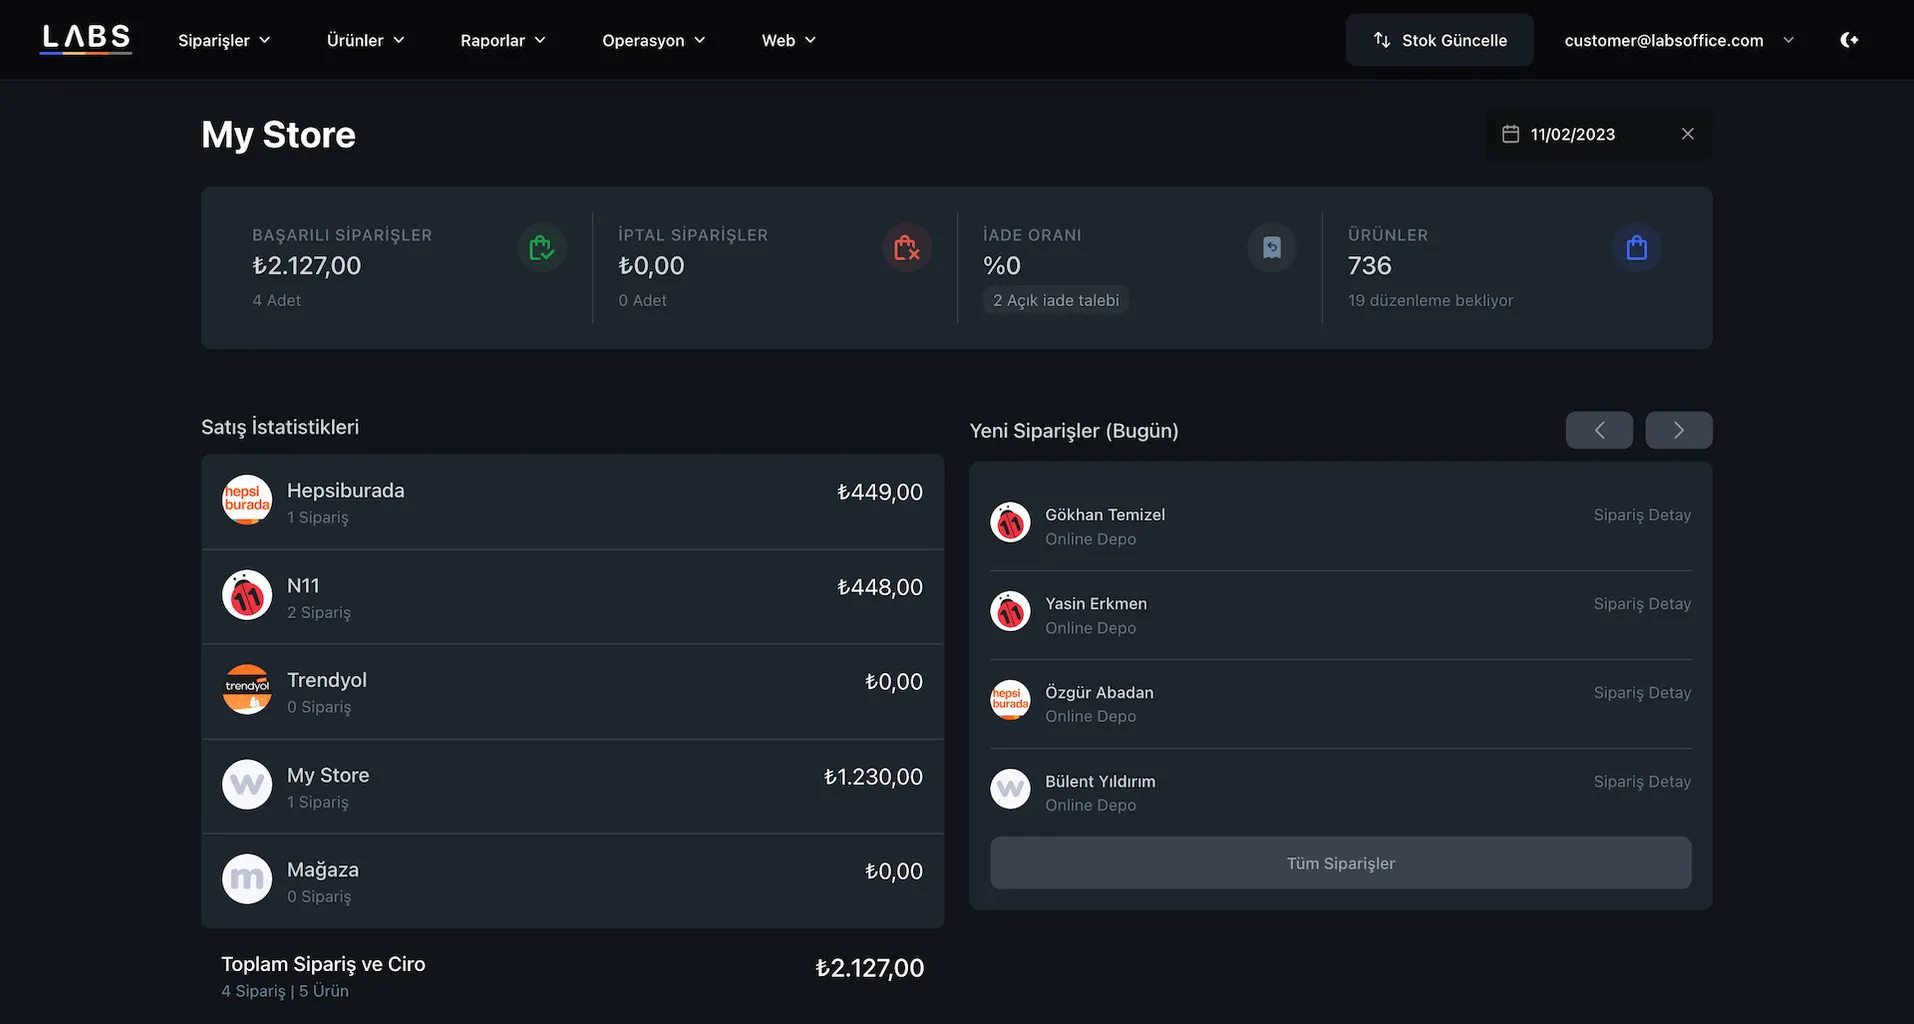Open the Raporlar menu

pyautogui.click(x=501, y=40)
